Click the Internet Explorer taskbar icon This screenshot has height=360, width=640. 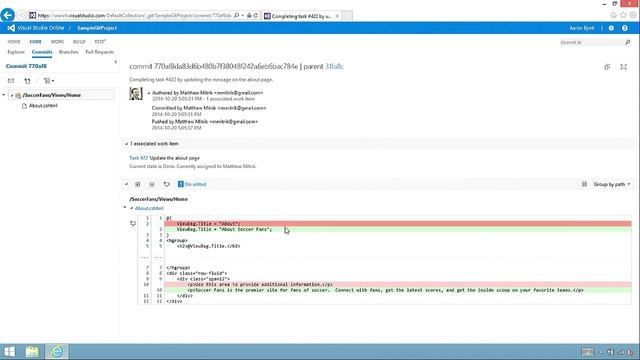pos(57,351)
